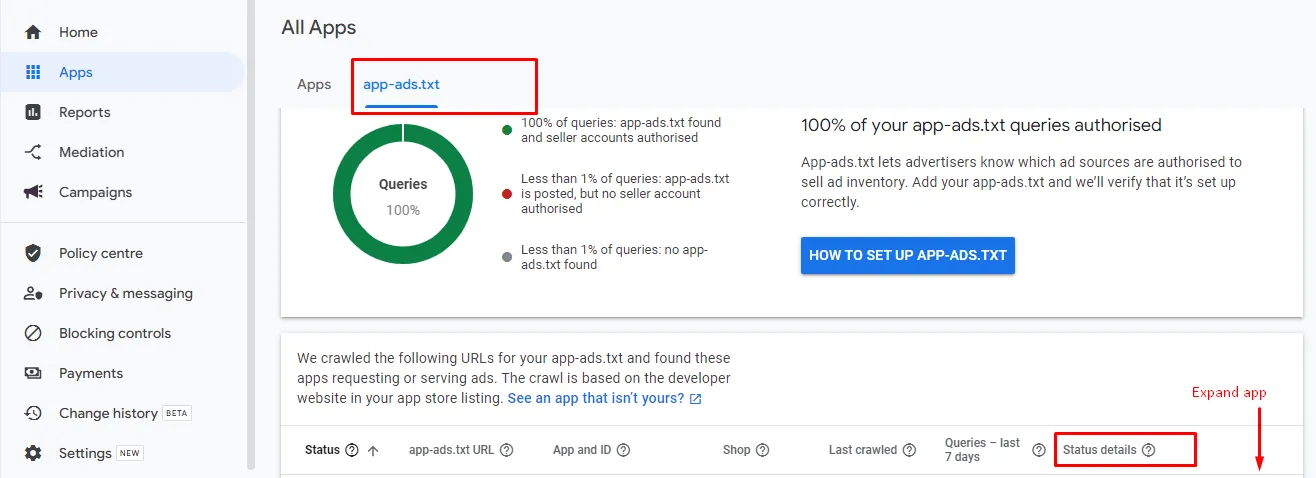Click help icon beside Last crawled
Image resolution: width=1316 pixels, height=478 pixels.
coord(909,450)
